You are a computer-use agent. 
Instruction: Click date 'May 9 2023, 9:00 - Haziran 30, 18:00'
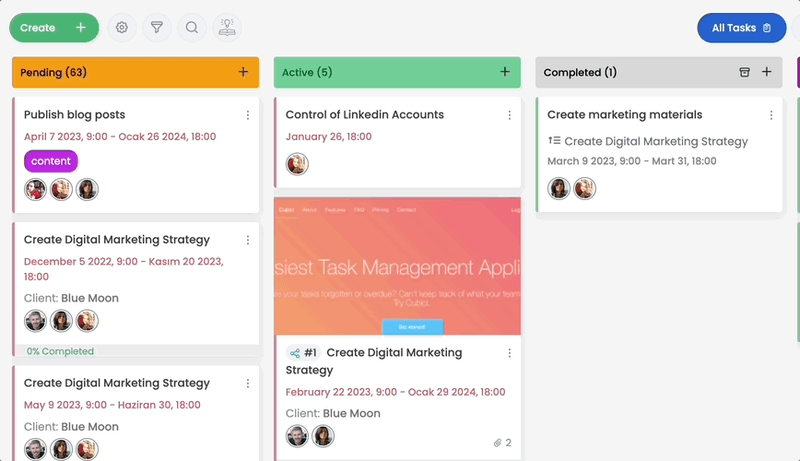pyautogui.click(x=112, y=405)
